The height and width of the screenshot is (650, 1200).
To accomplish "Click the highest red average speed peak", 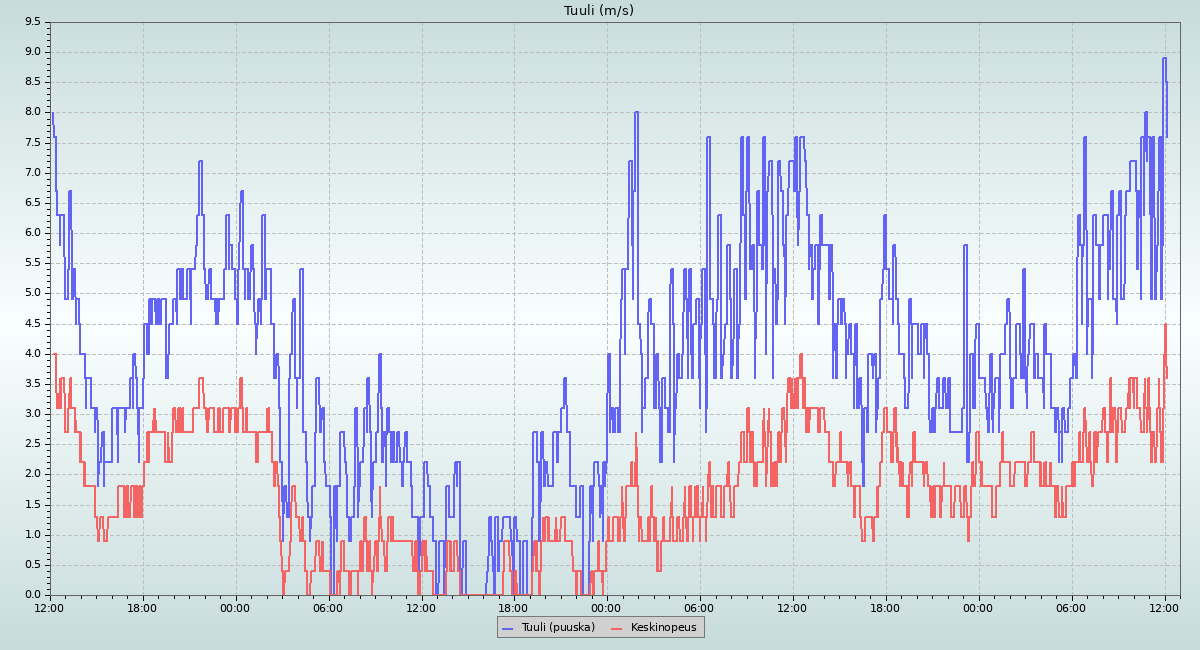I will [1165, 325].
